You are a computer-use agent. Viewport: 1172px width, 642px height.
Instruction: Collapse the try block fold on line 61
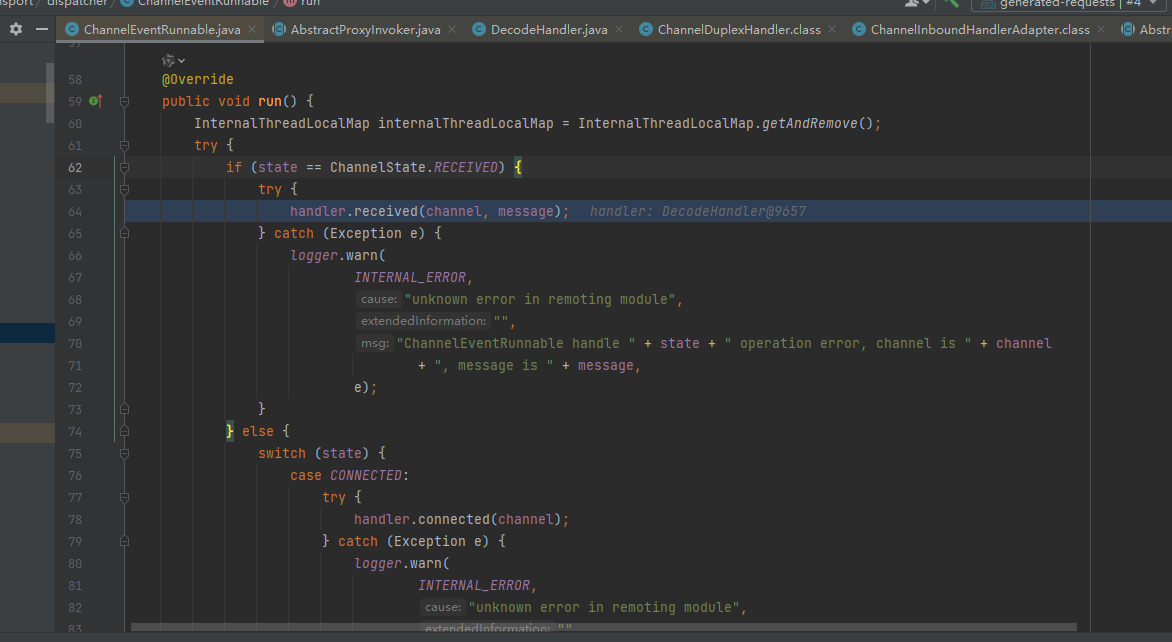click(125, 146)
